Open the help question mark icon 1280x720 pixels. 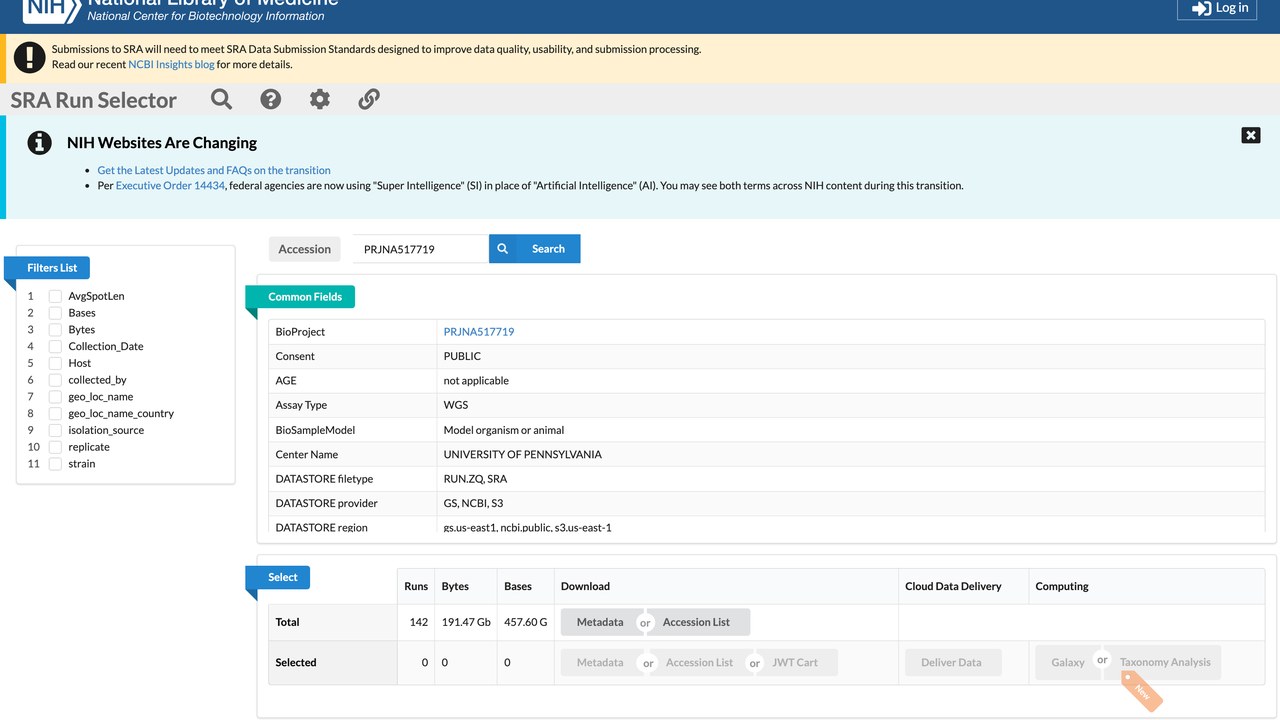[x=270, y=99]
